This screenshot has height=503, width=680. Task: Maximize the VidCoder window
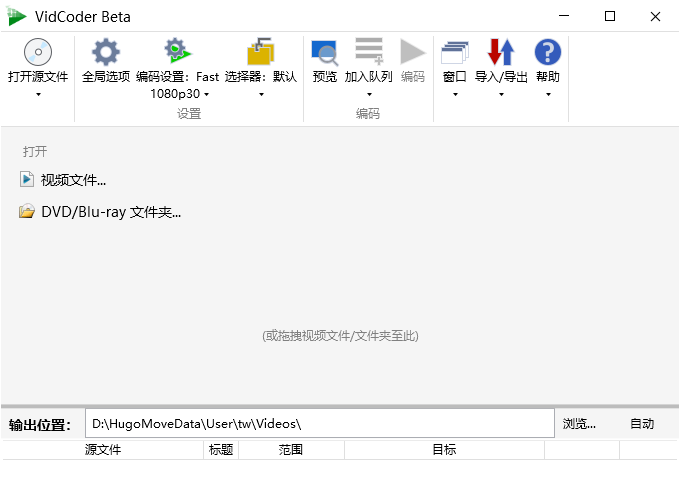pos(610,16)
